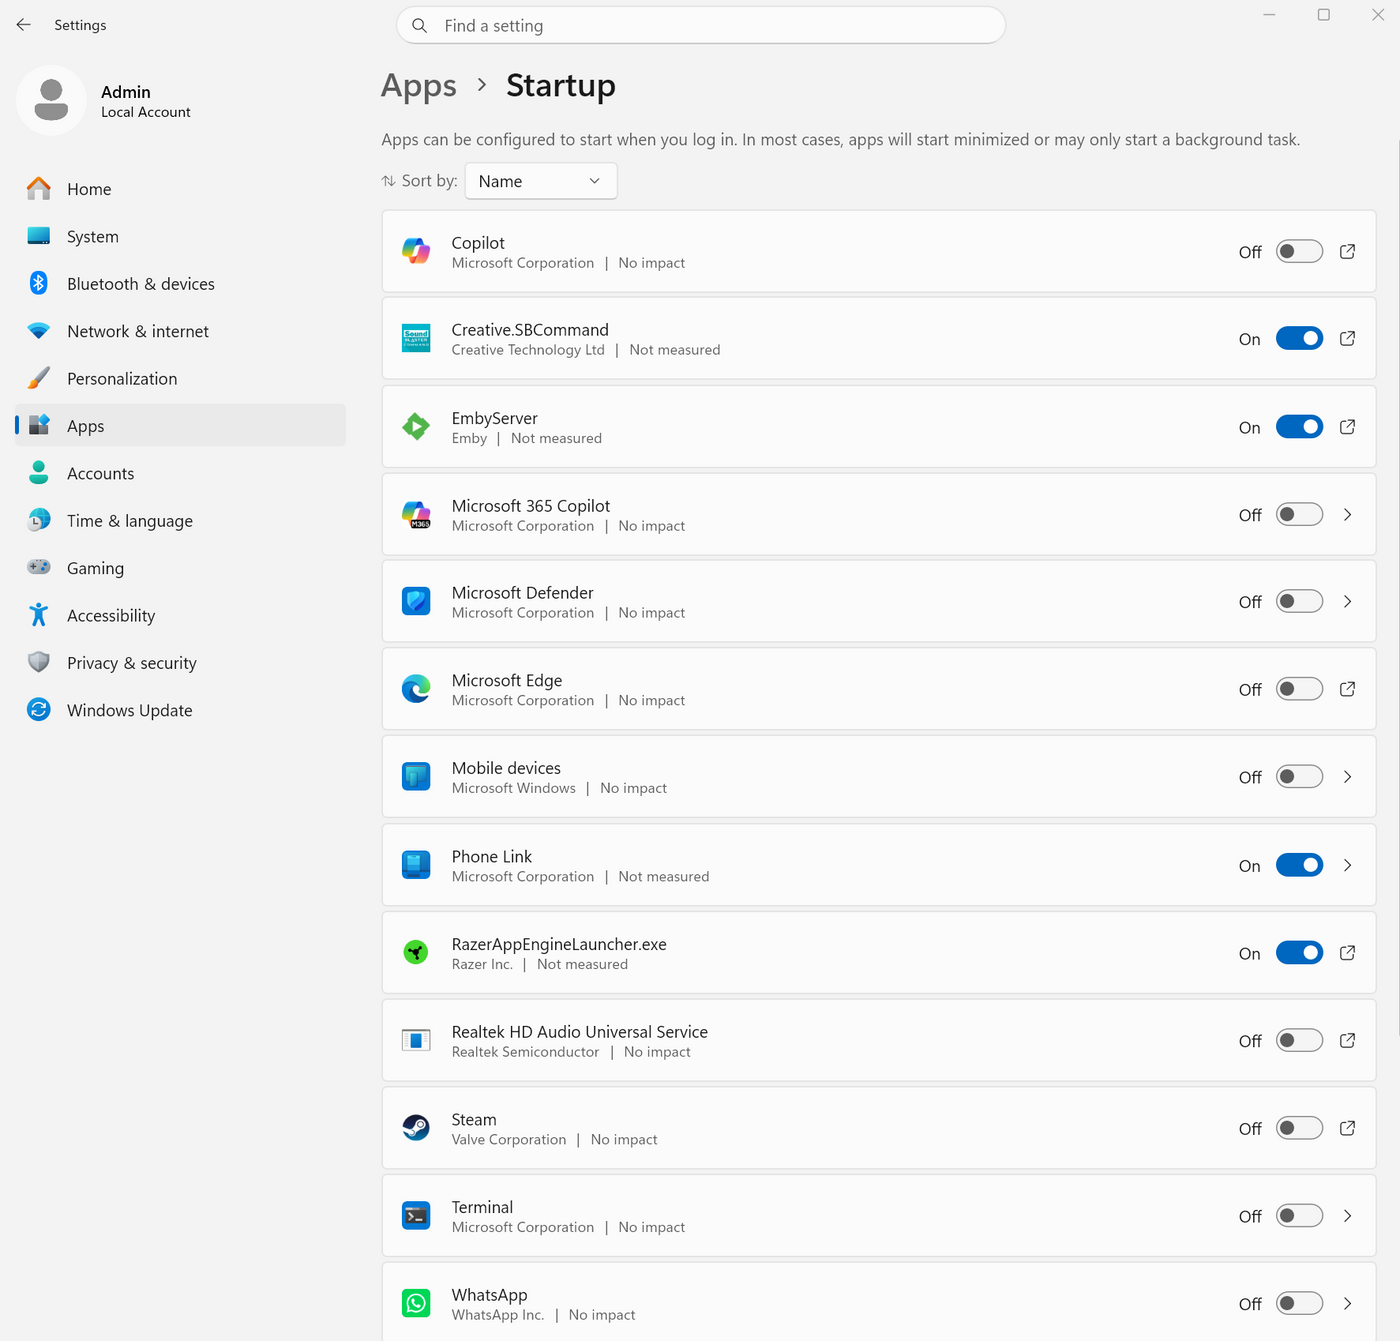Click the sort arrows icon beside Sort by
Viewport: 1400px width, 1341px height.
tap(388, 181)
